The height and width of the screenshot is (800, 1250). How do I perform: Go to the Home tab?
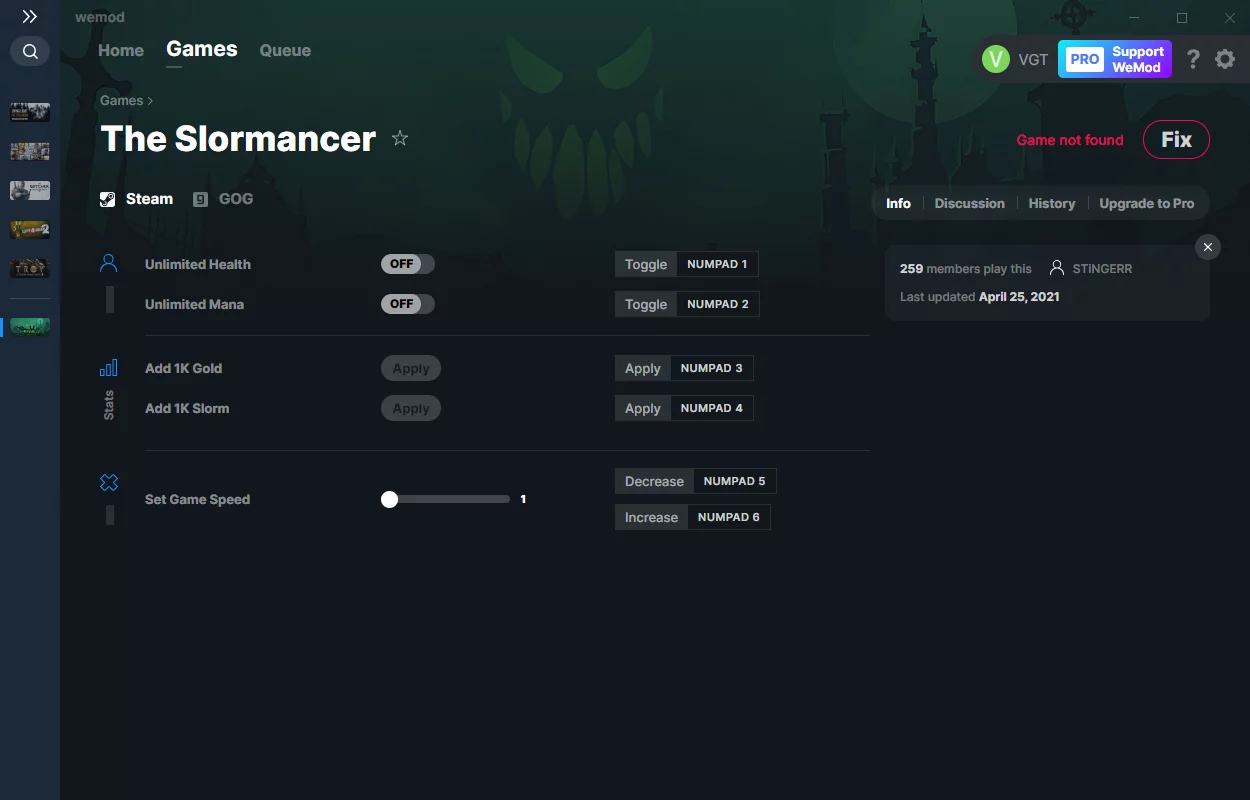(121, 50)
